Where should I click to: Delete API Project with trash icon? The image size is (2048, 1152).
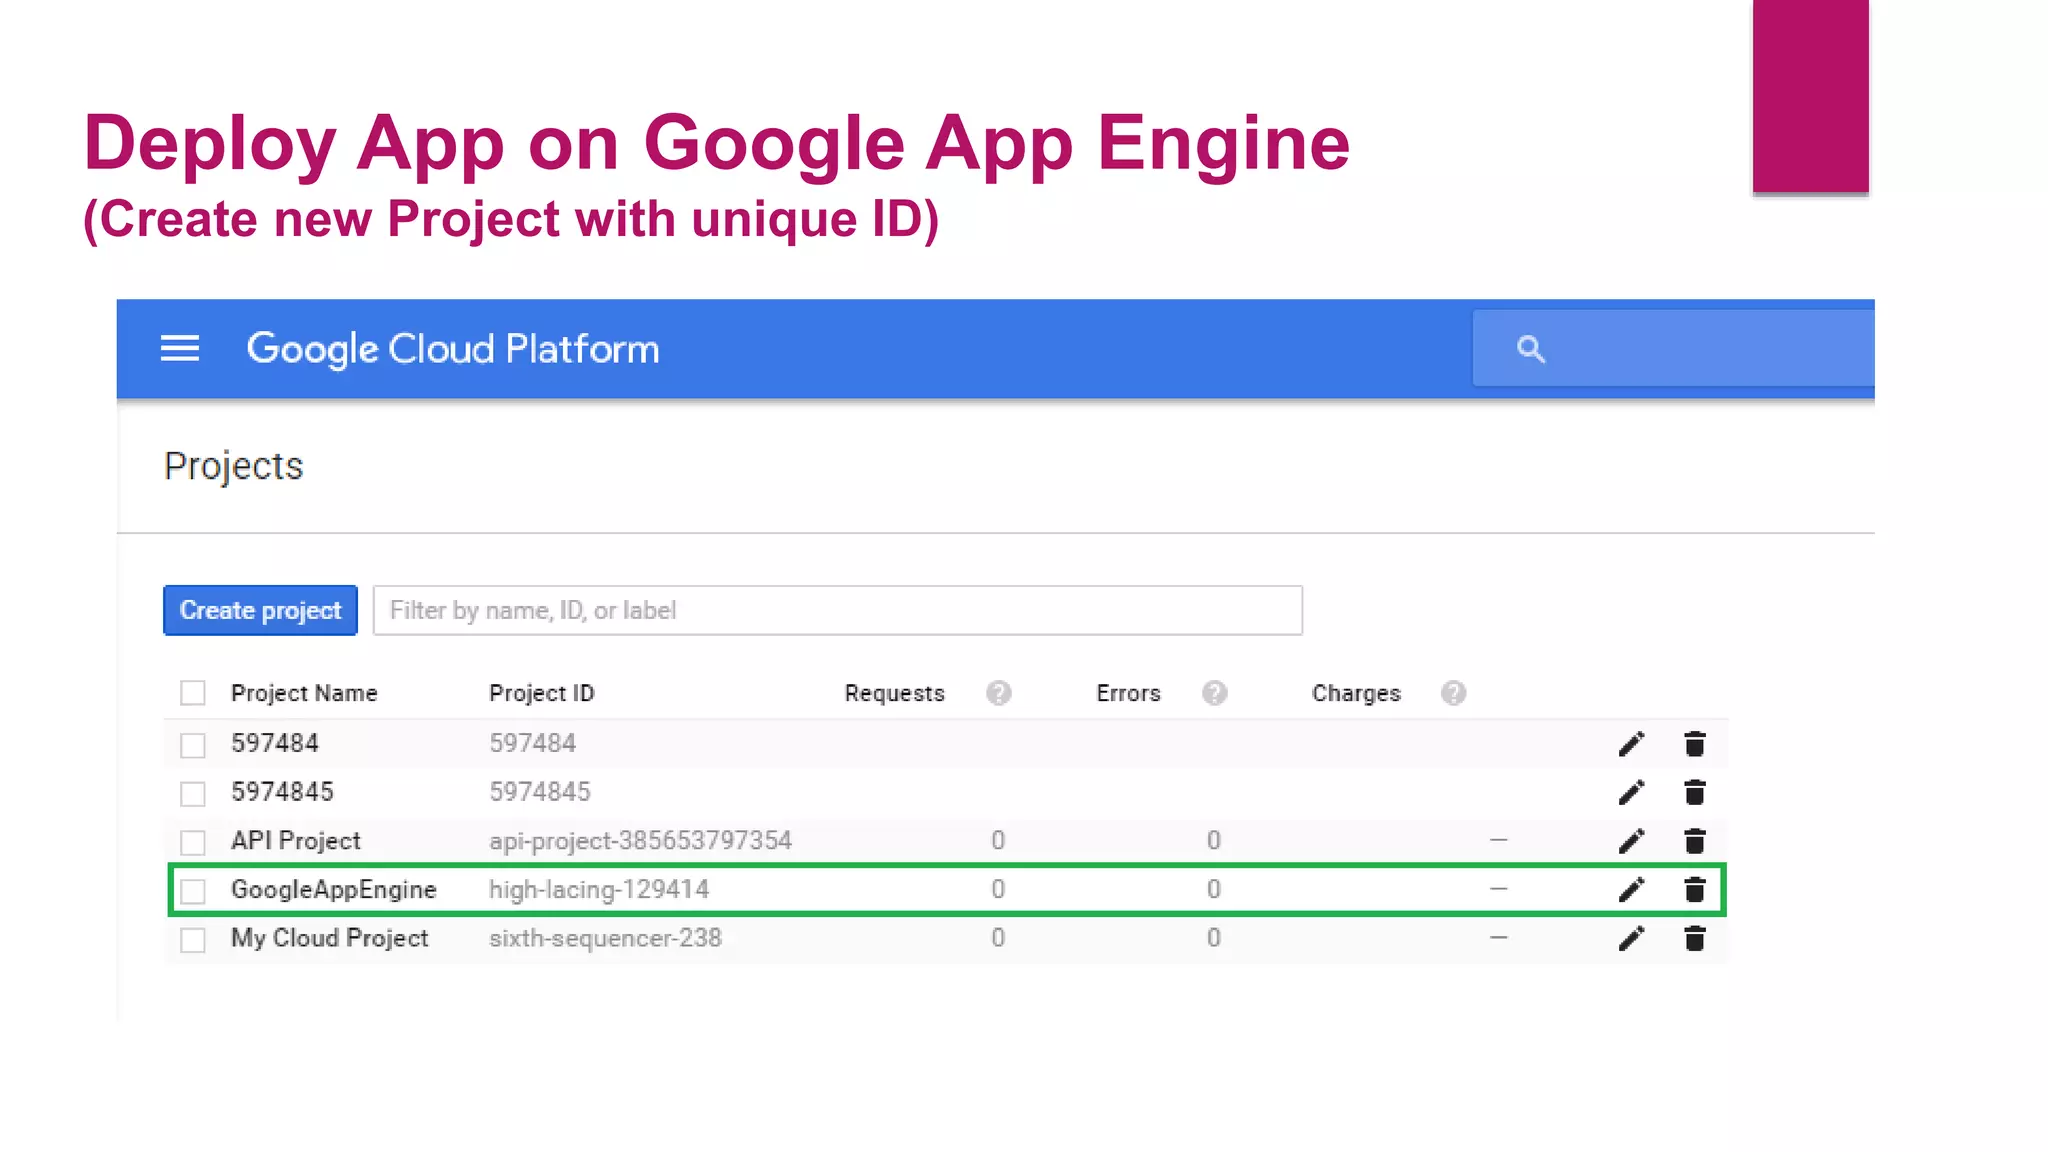(x=1694, y=841)
